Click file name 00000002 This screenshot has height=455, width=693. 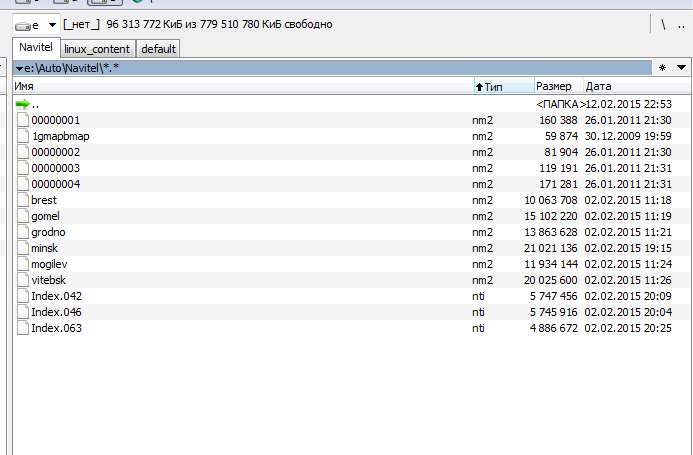coord(56,152)
